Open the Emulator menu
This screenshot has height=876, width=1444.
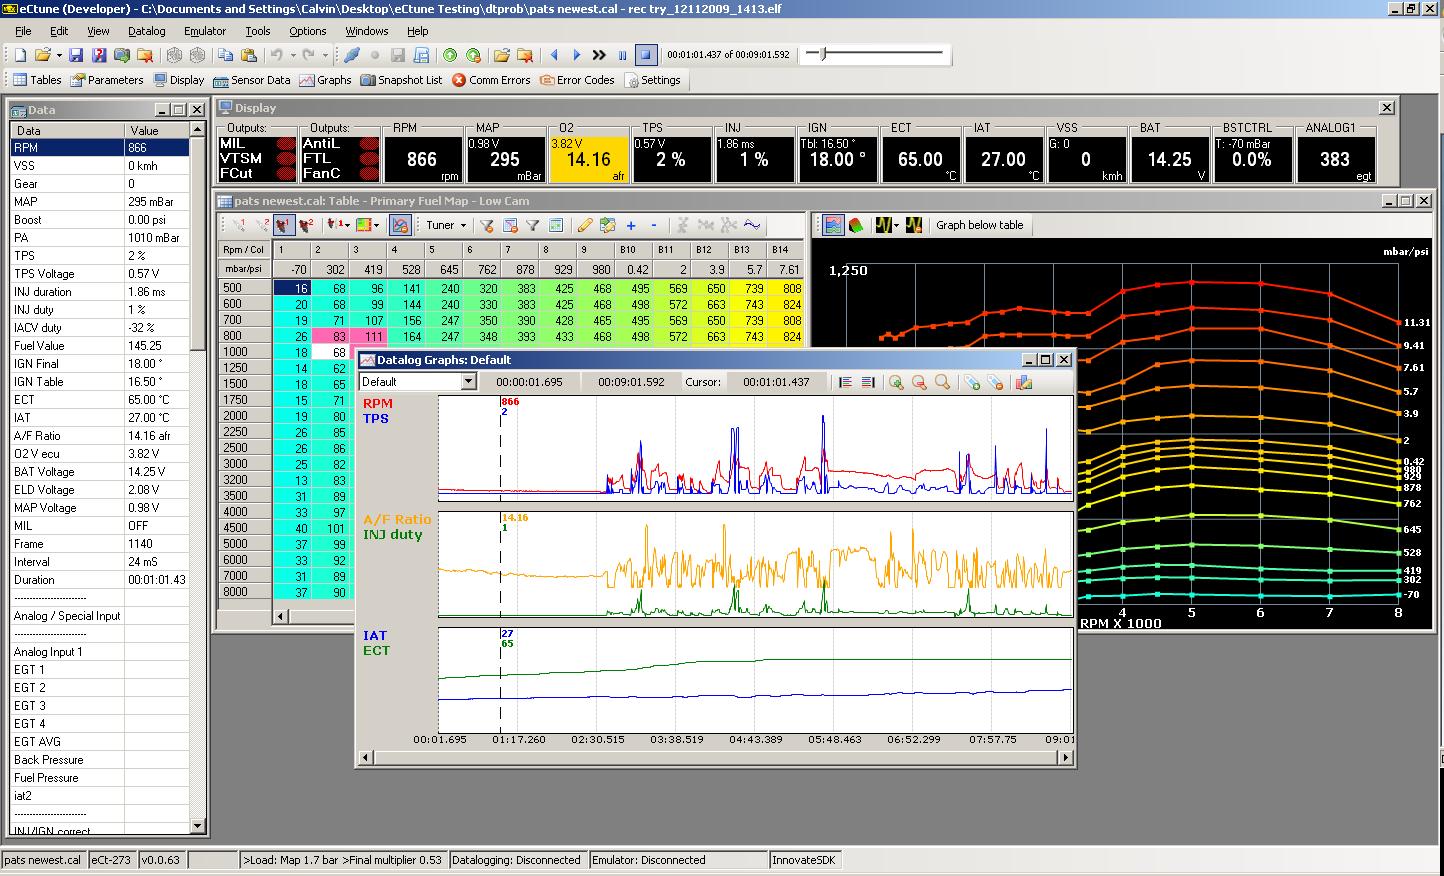point(205,31)
